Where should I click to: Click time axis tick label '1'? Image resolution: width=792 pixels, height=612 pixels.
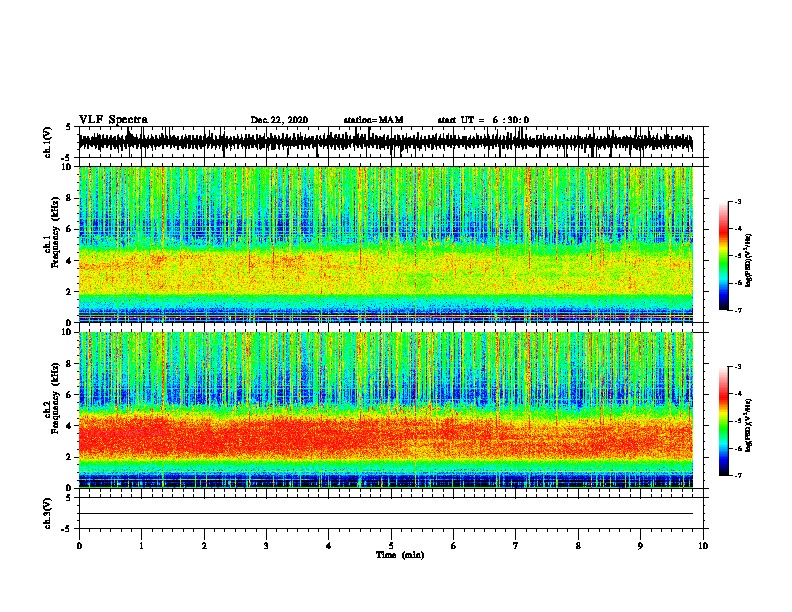pos(141,546)
